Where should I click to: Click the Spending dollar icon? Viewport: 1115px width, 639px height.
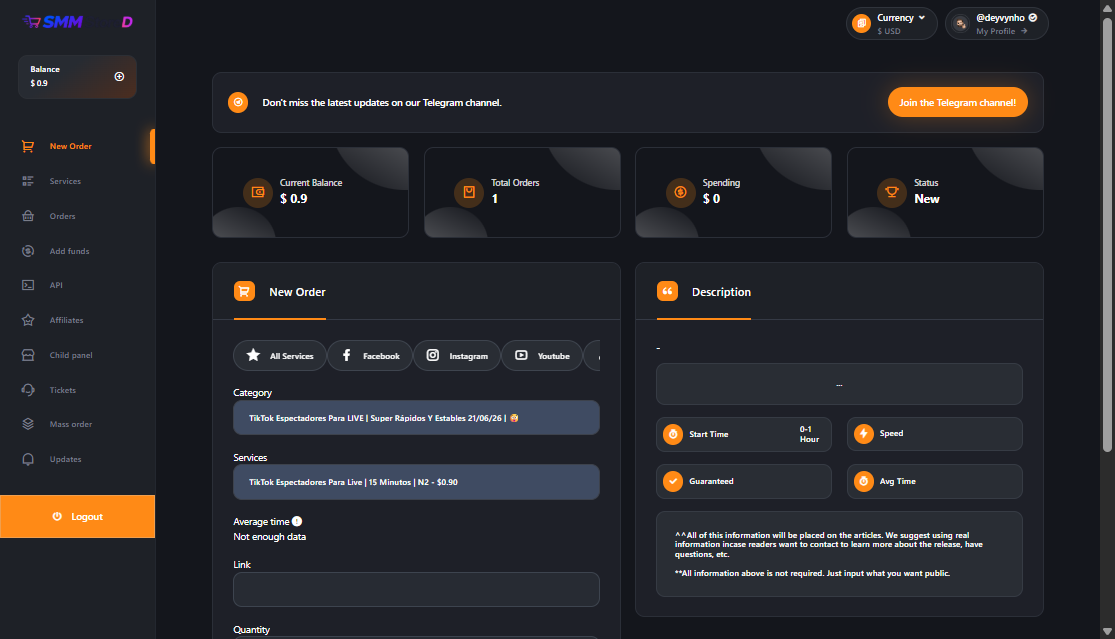click(x=681, y=192)
